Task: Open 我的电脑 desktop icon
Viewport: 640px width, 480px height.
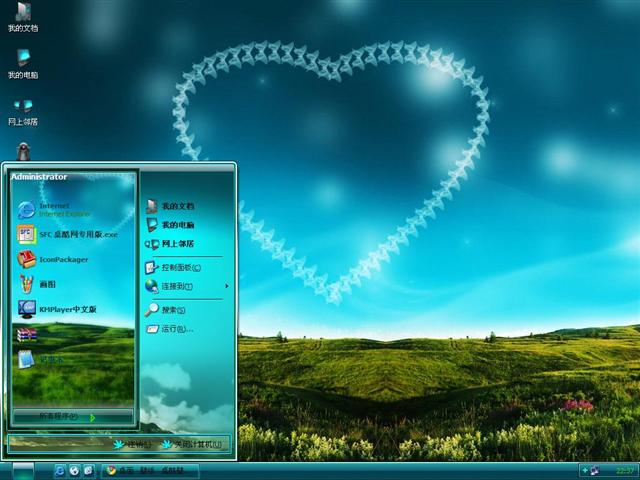Action: coord(23,64)
